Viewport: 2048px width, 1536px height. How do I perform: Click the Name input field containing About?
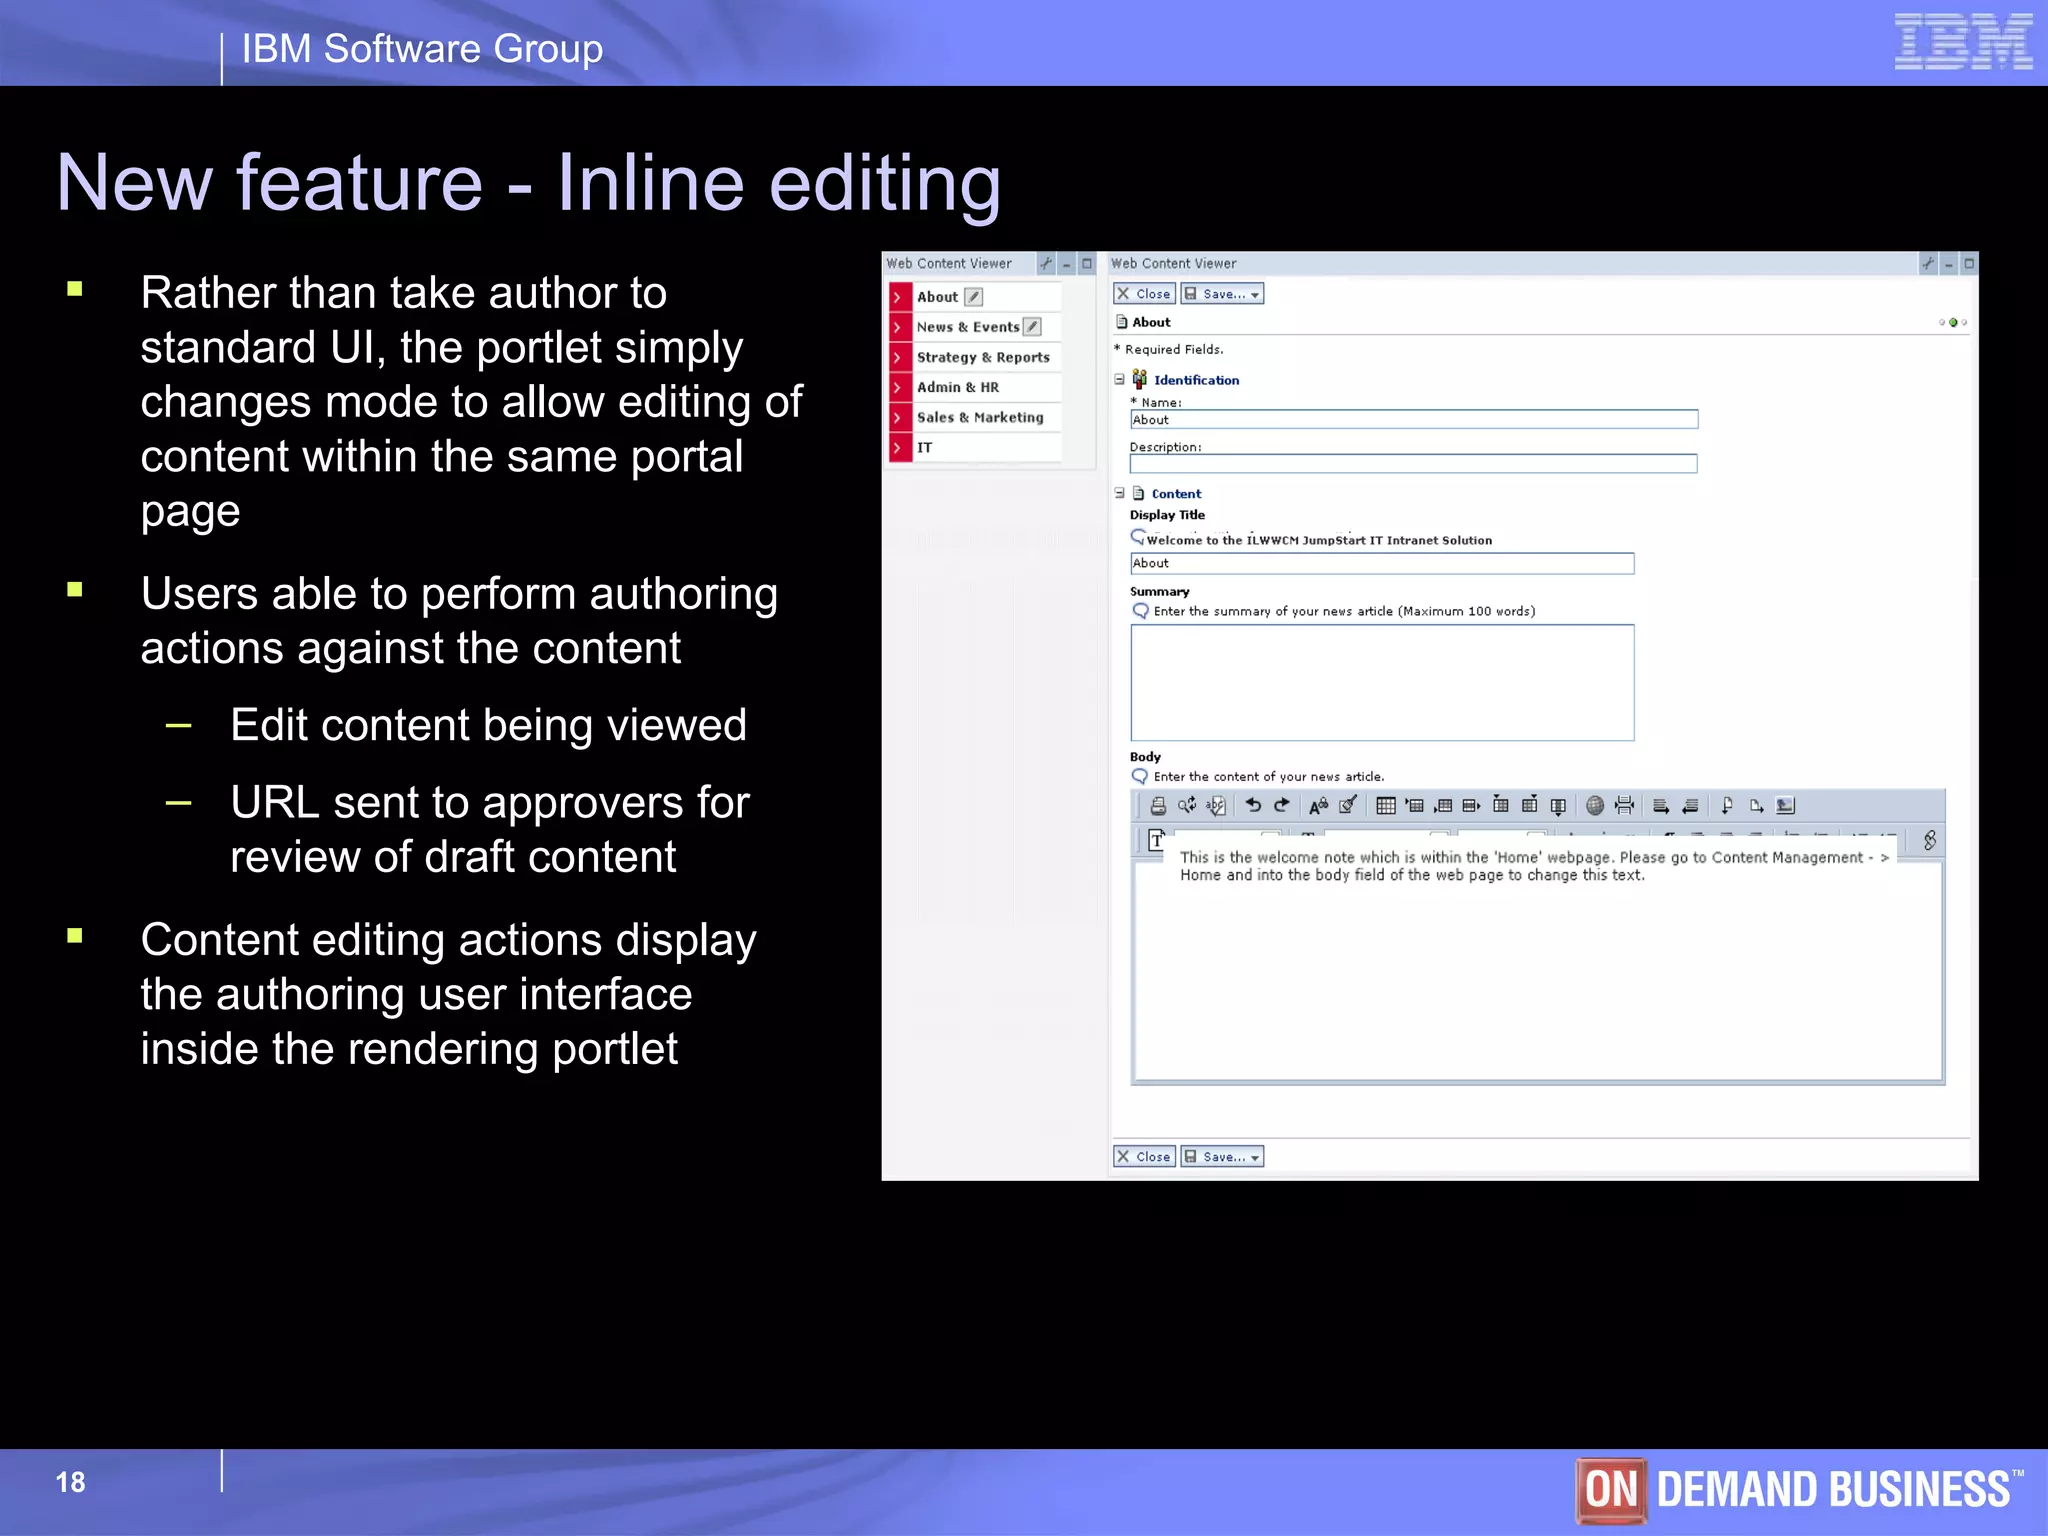click(1414, 419)
